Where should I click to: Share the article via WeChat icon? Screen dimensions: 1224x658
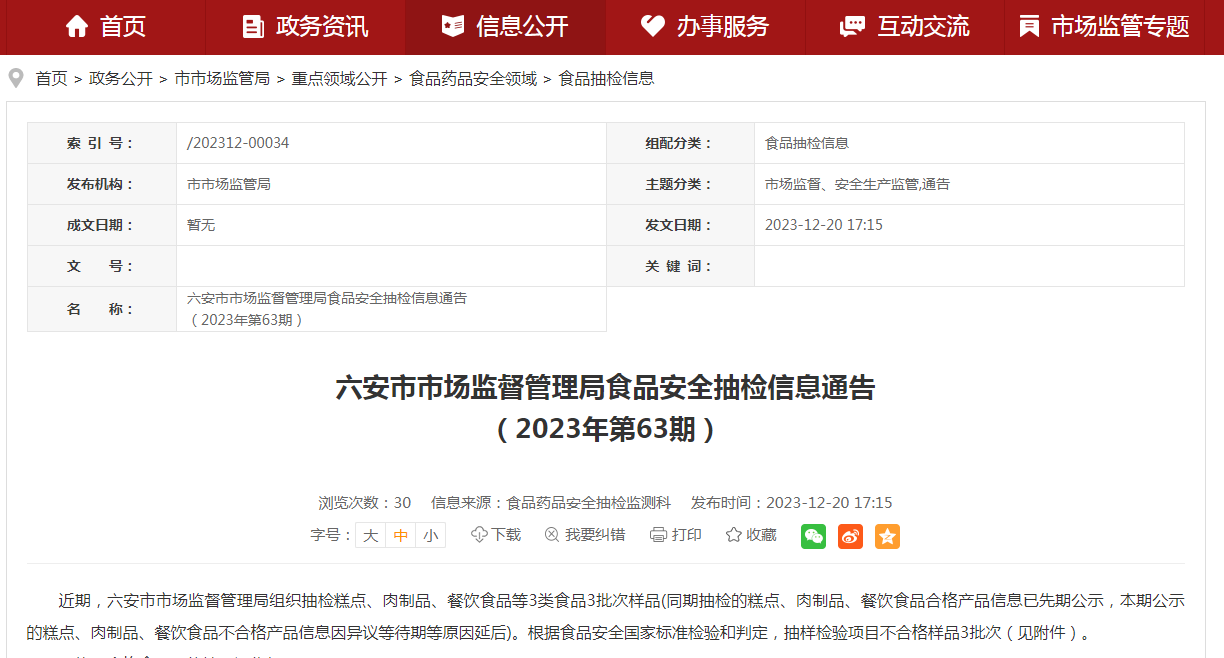tap(814, 536)
